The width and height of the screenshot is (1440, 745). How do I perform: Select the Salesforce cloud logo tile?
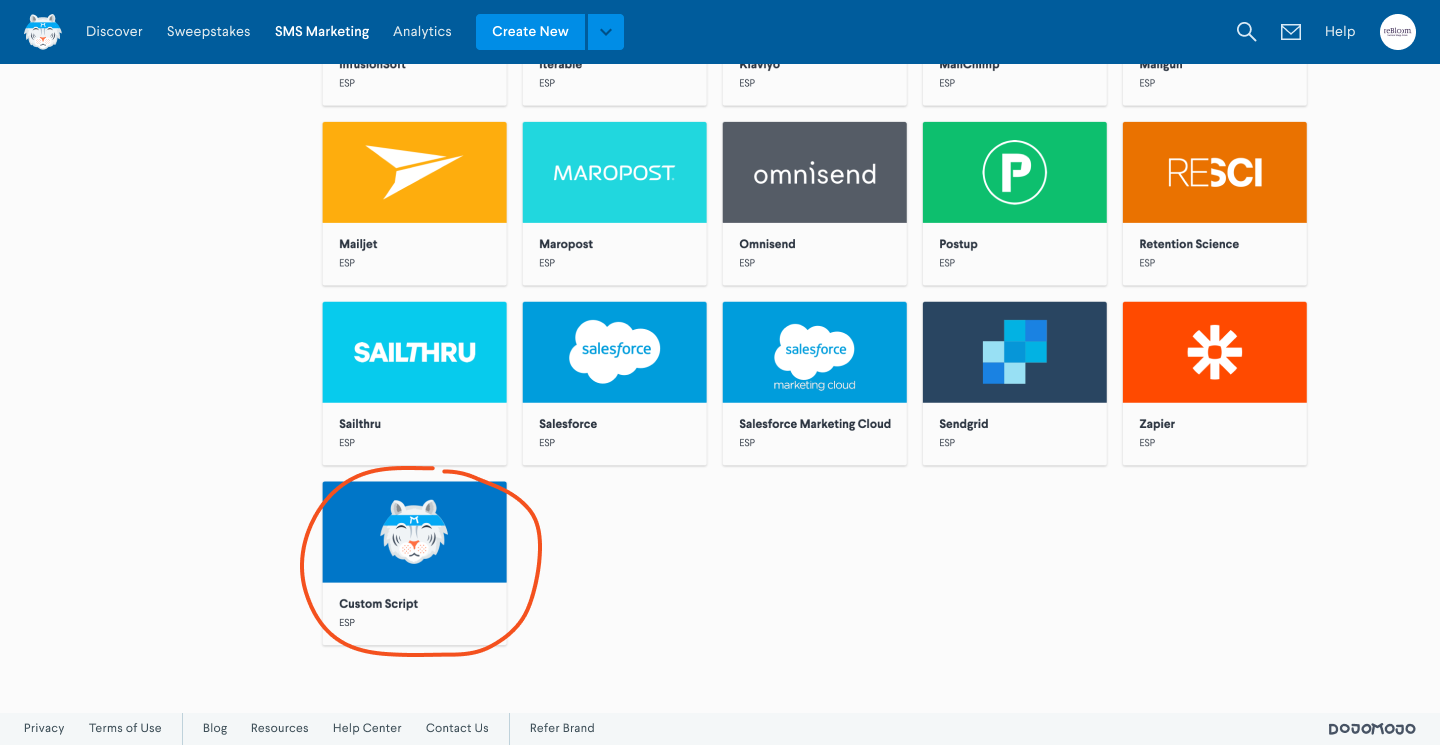click(615, 352)
